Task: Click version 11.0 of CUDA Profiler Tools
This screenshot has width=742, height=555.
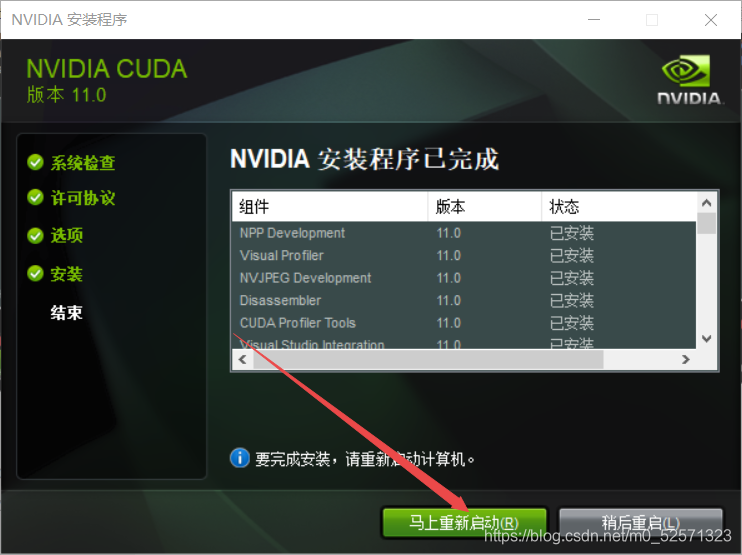Action: click(449, 323)
